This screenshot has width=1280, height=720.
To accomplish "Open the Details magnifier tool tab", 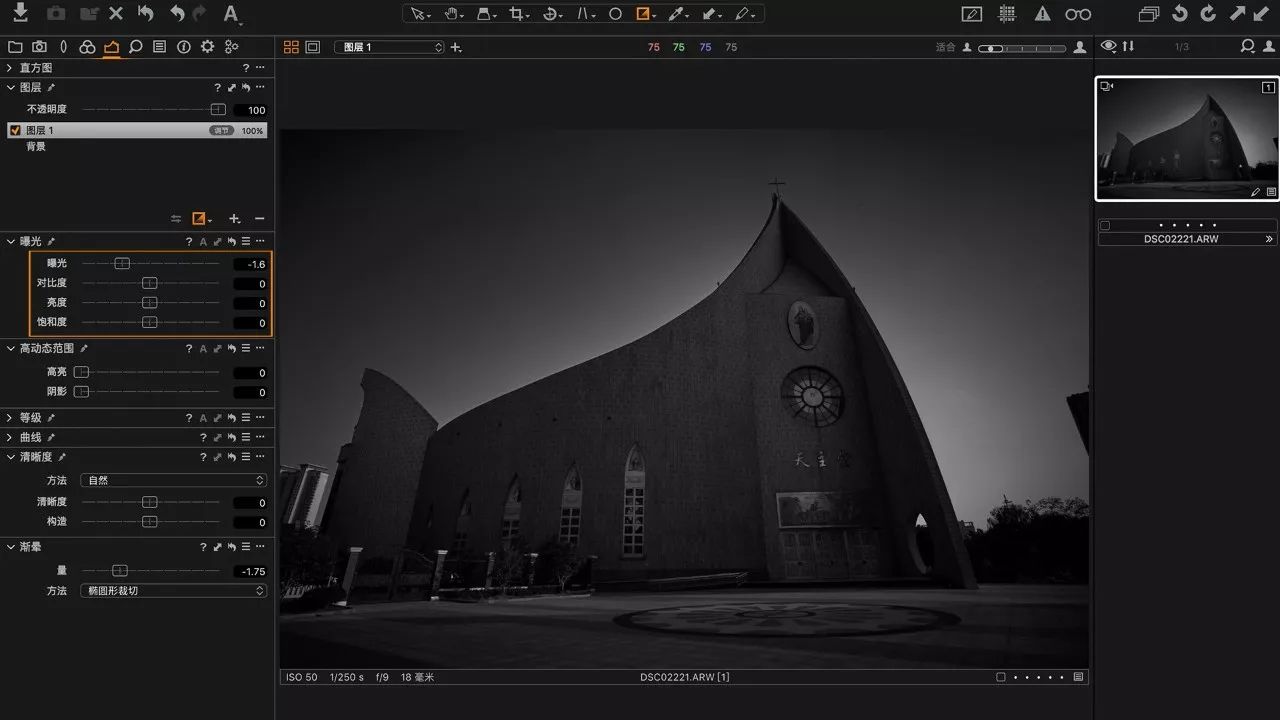I will pyautogui.click(x=135, y=47).
